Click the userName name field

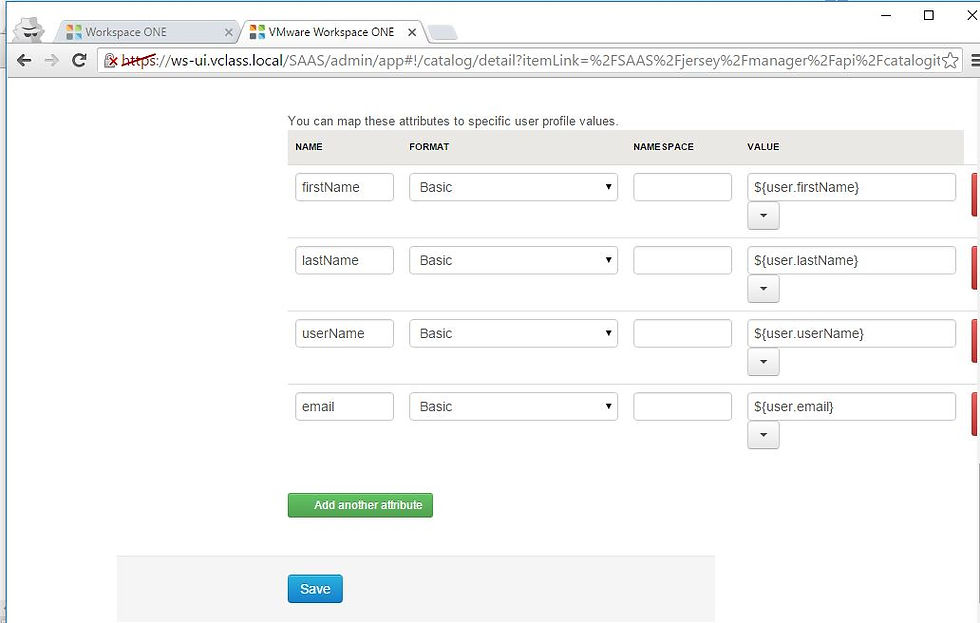344,333
